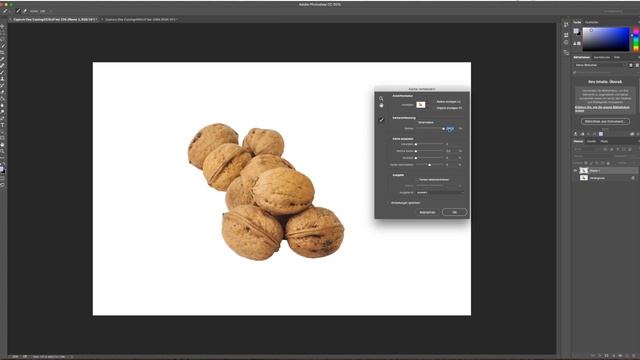Viewport: 640px width, 360px height.
Task: Select the Zoom tool in Refine Edge dialog
Action: (381, 98)
